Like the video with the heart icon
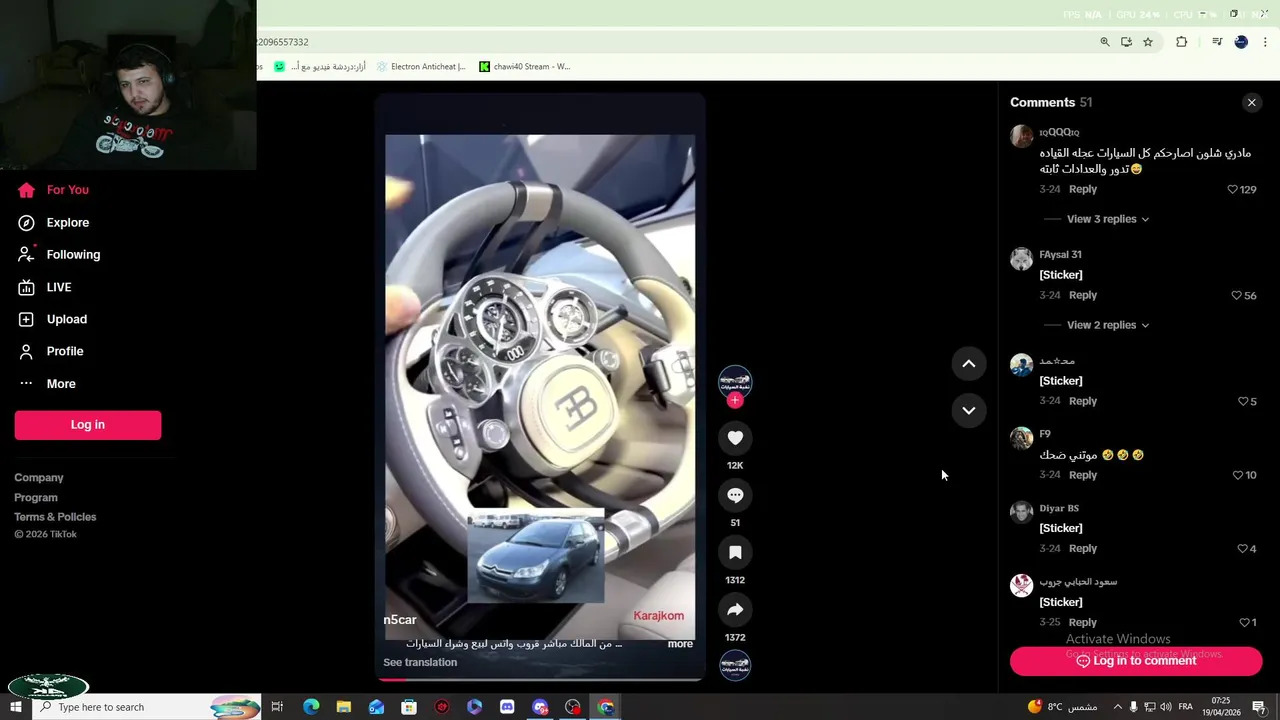 (735, 438)
